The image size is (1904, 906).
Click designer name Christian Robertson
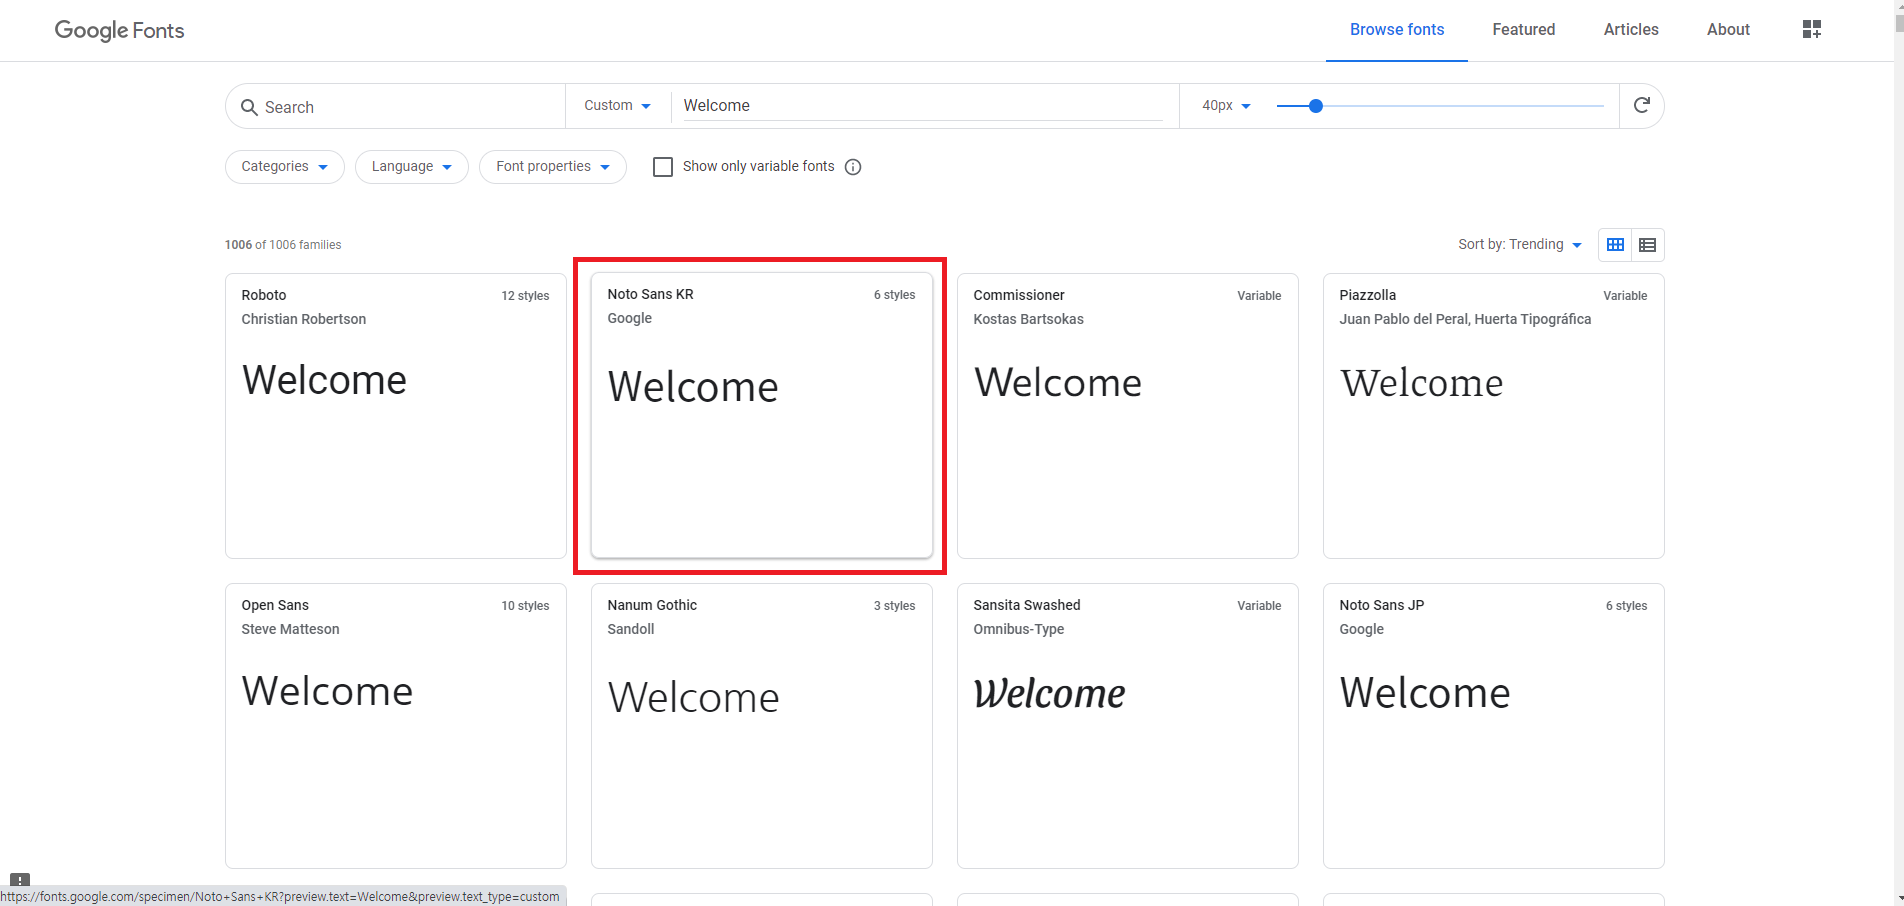[x=304, y=319]
